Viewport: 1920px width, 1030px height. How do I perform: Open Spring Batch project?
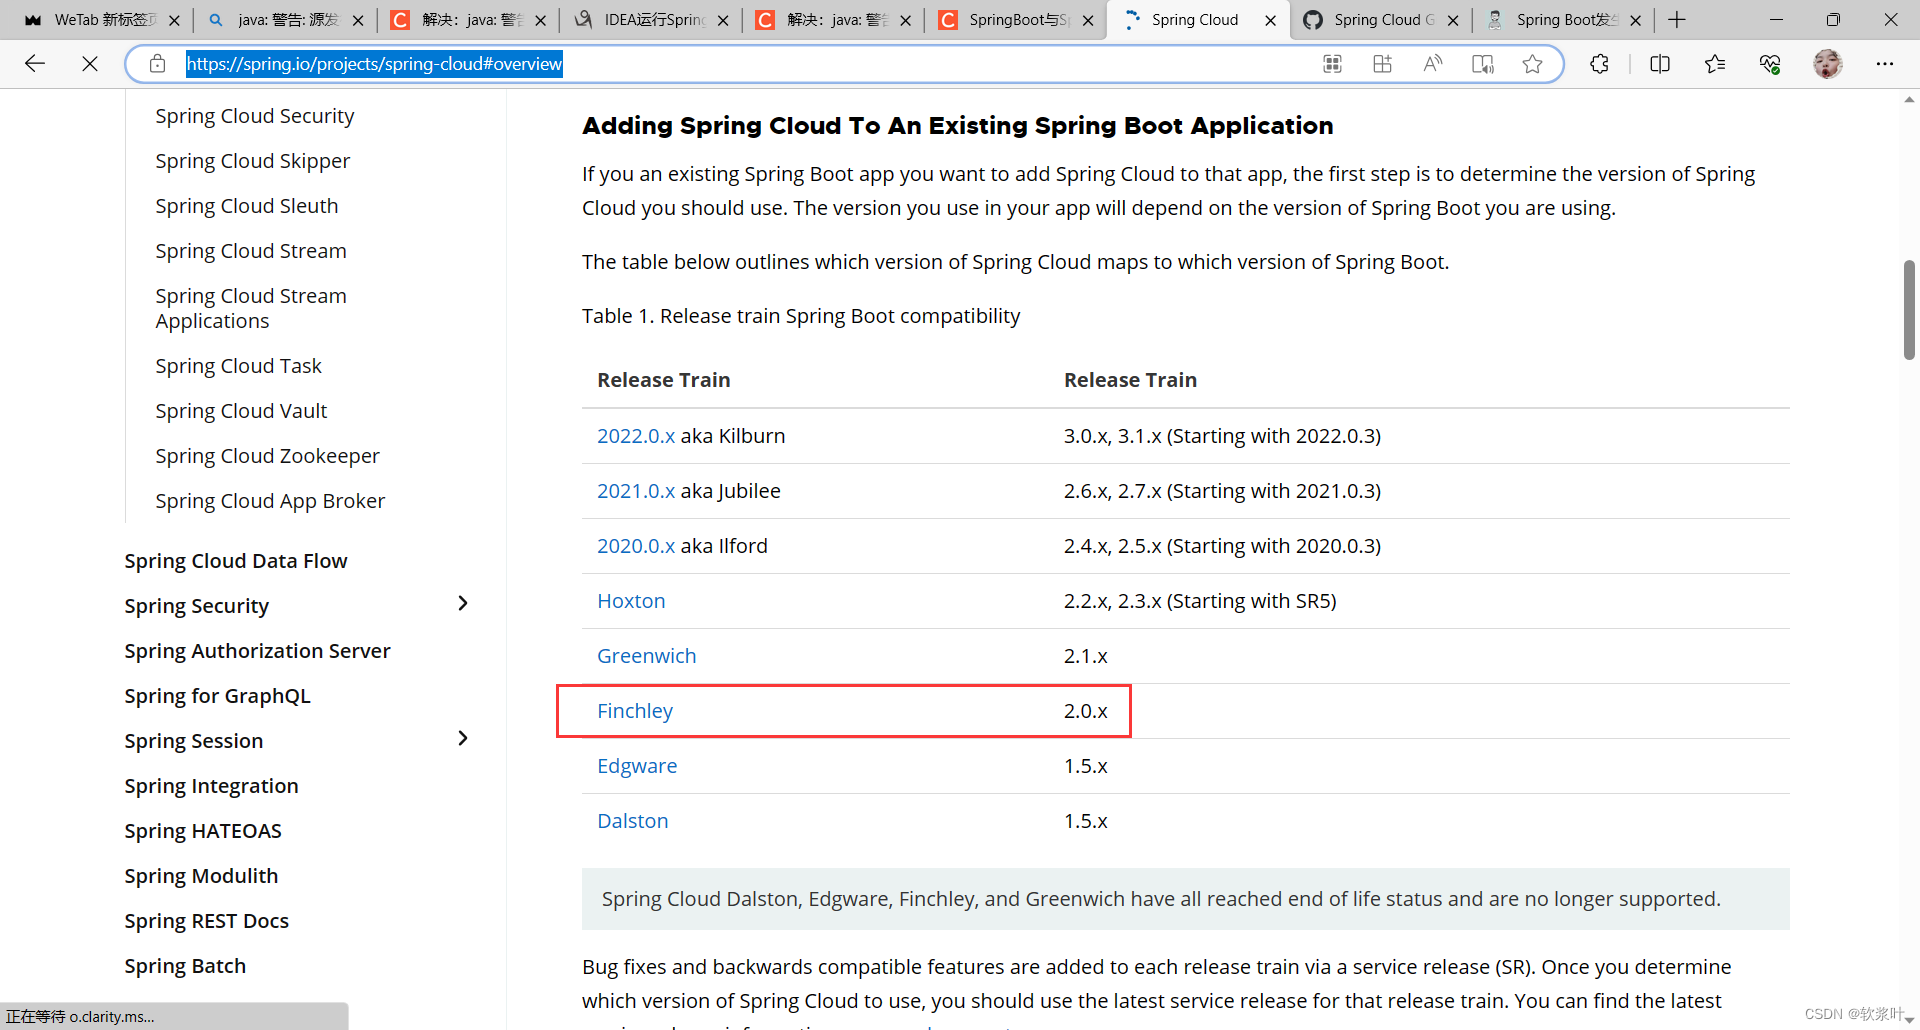click(185, 966)
